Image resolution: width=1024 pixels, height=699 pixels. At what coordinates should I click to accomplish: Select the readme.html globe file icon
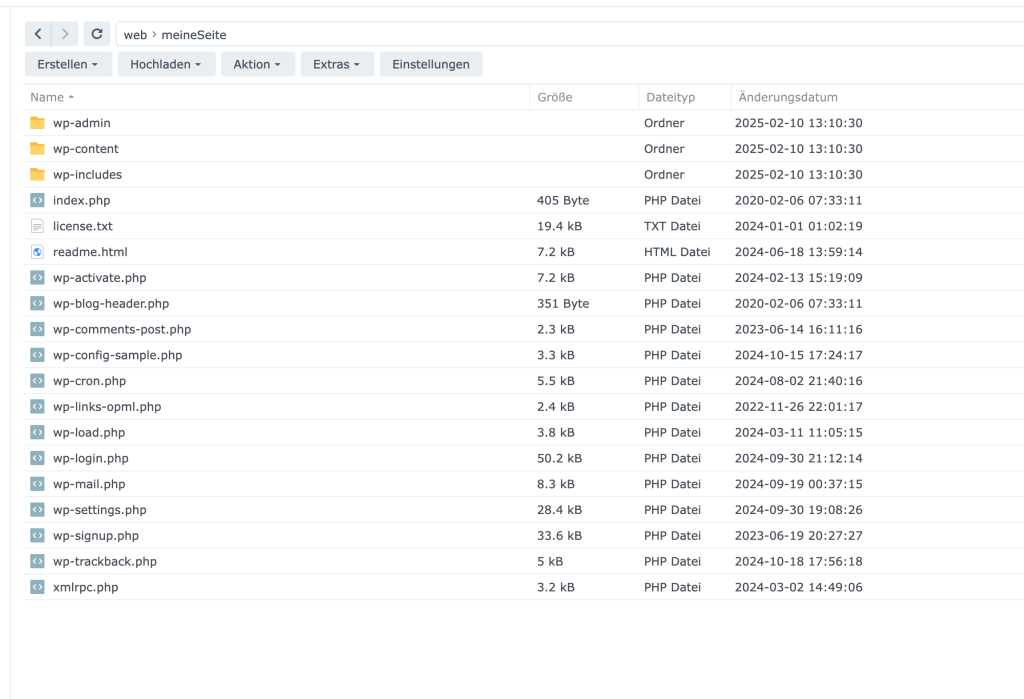[38, 252]
